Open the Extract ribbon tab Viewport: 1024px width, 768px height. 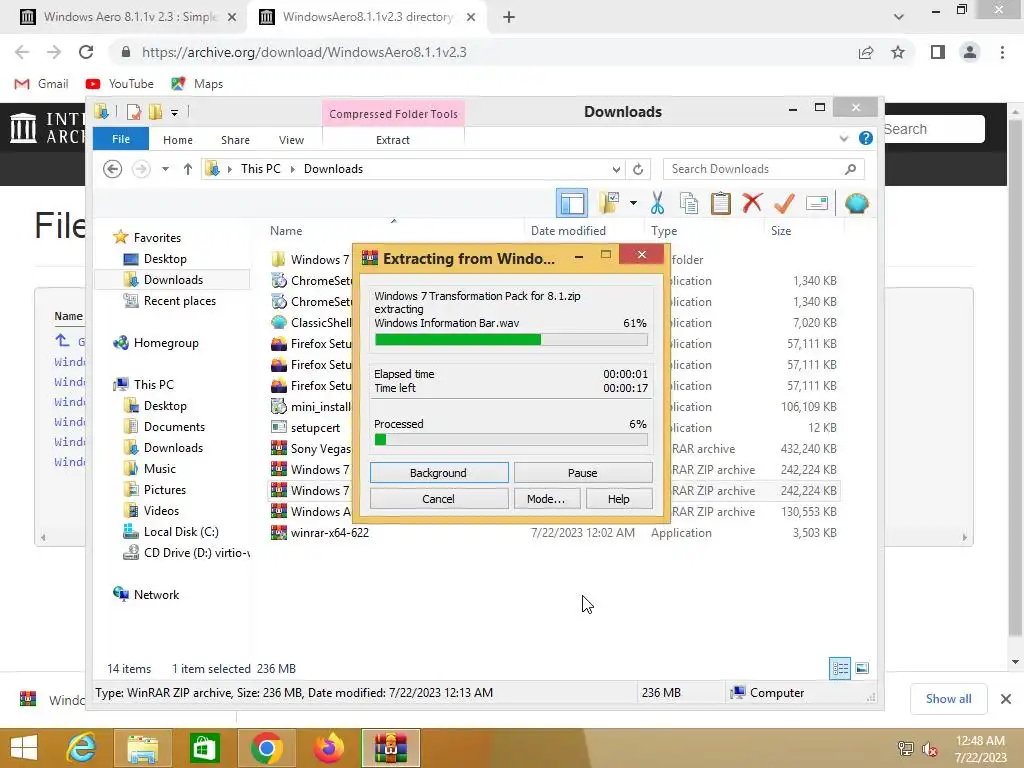392,140
